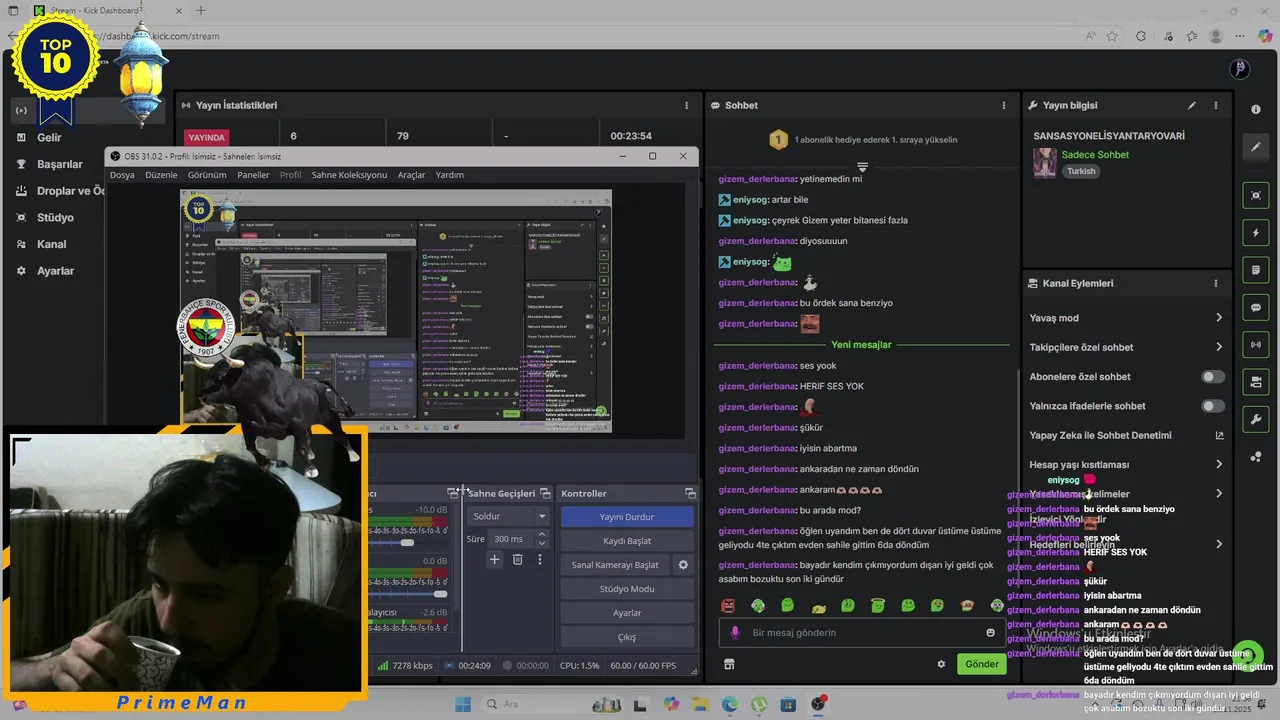This screenshot has height=720, width=1280.
Task: Click OBS Çıkış button
Action: (x=627, y=637)
